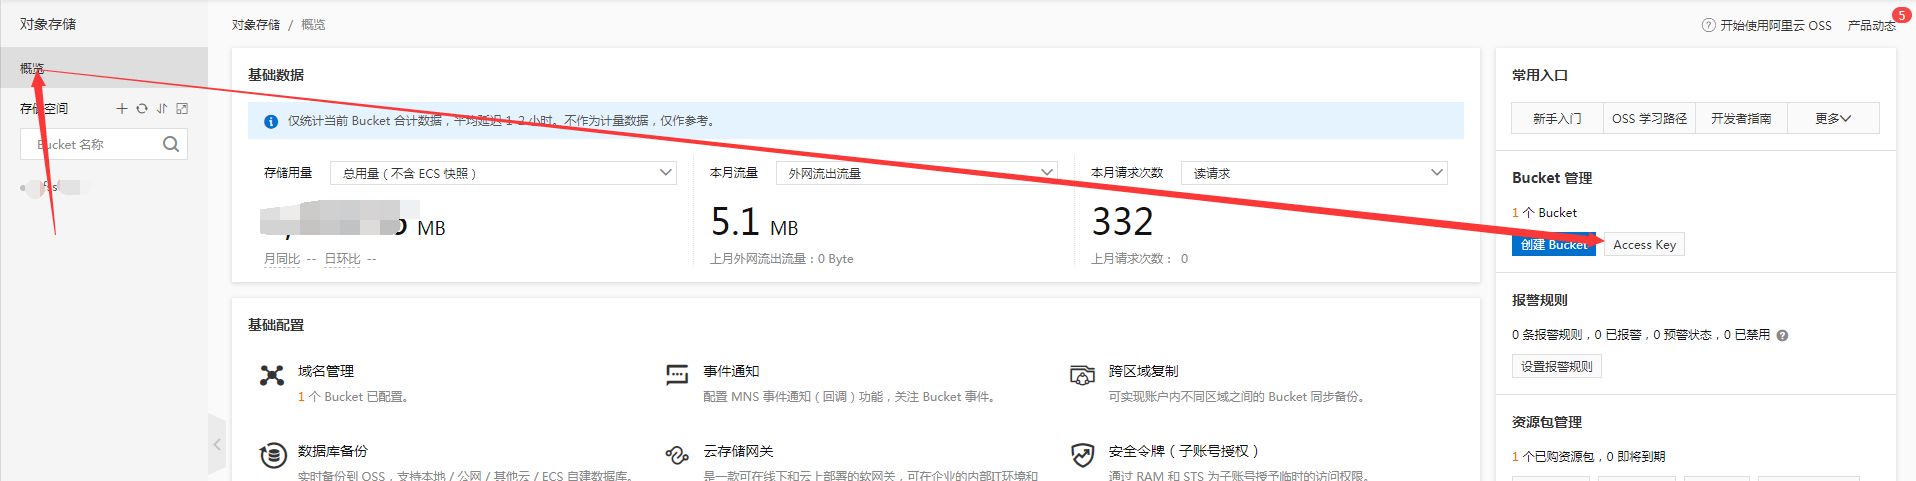This screenshot has height=481, width=1916.
Task: Click the blurred bucket name in sidebar list
Action: [55, 187]
